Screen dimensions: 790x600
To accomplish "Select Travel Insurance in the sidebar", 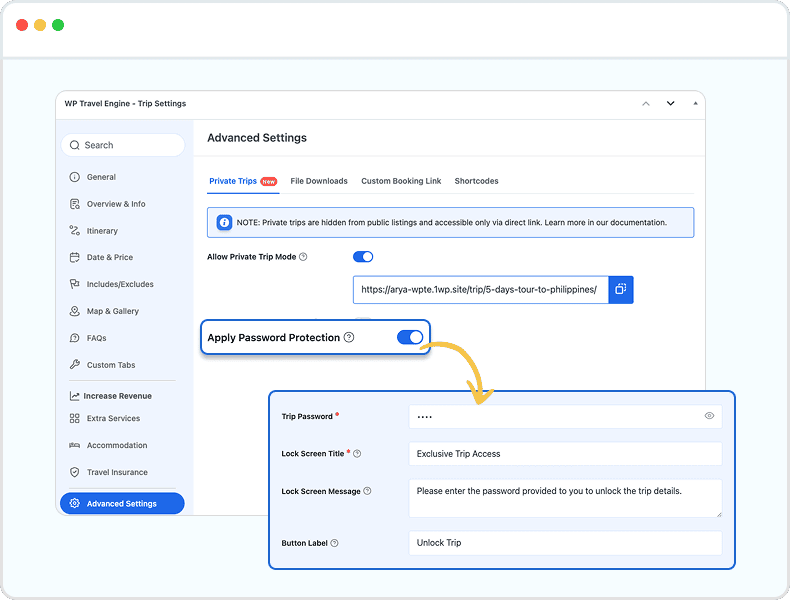I will pyautogui.click(x=116, y=472).
